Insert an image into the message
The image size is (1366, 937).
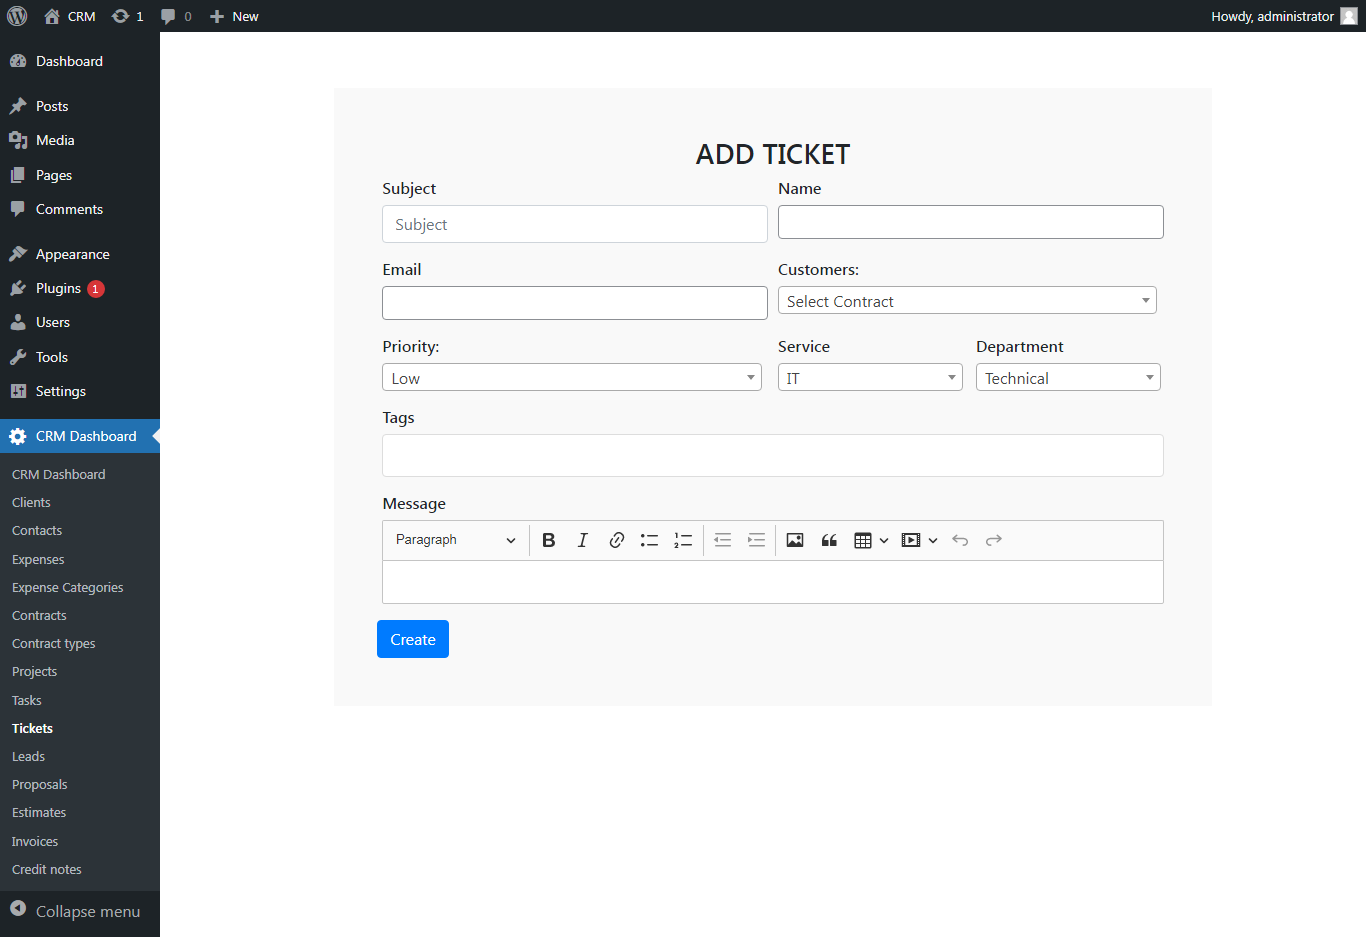[794, 539]
